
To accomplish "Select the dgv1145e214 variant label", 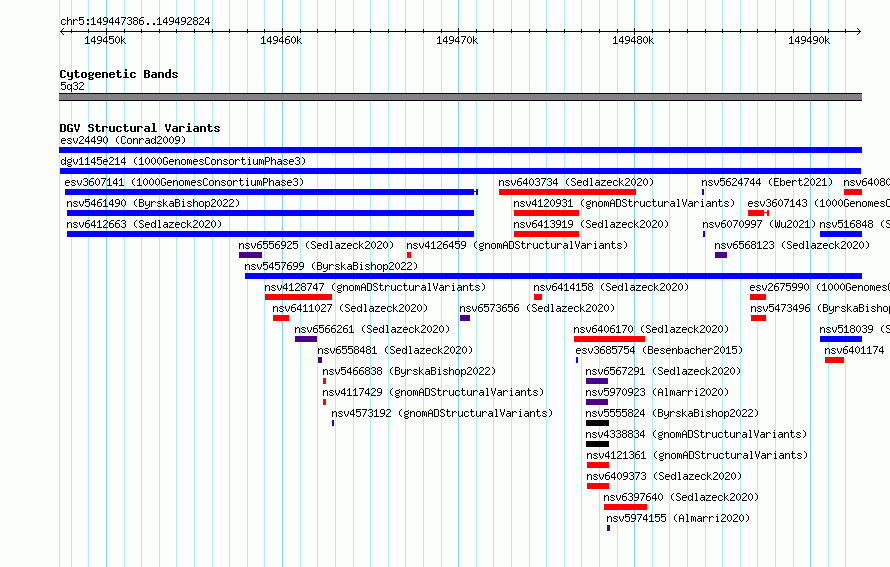I will pos(183,161).
